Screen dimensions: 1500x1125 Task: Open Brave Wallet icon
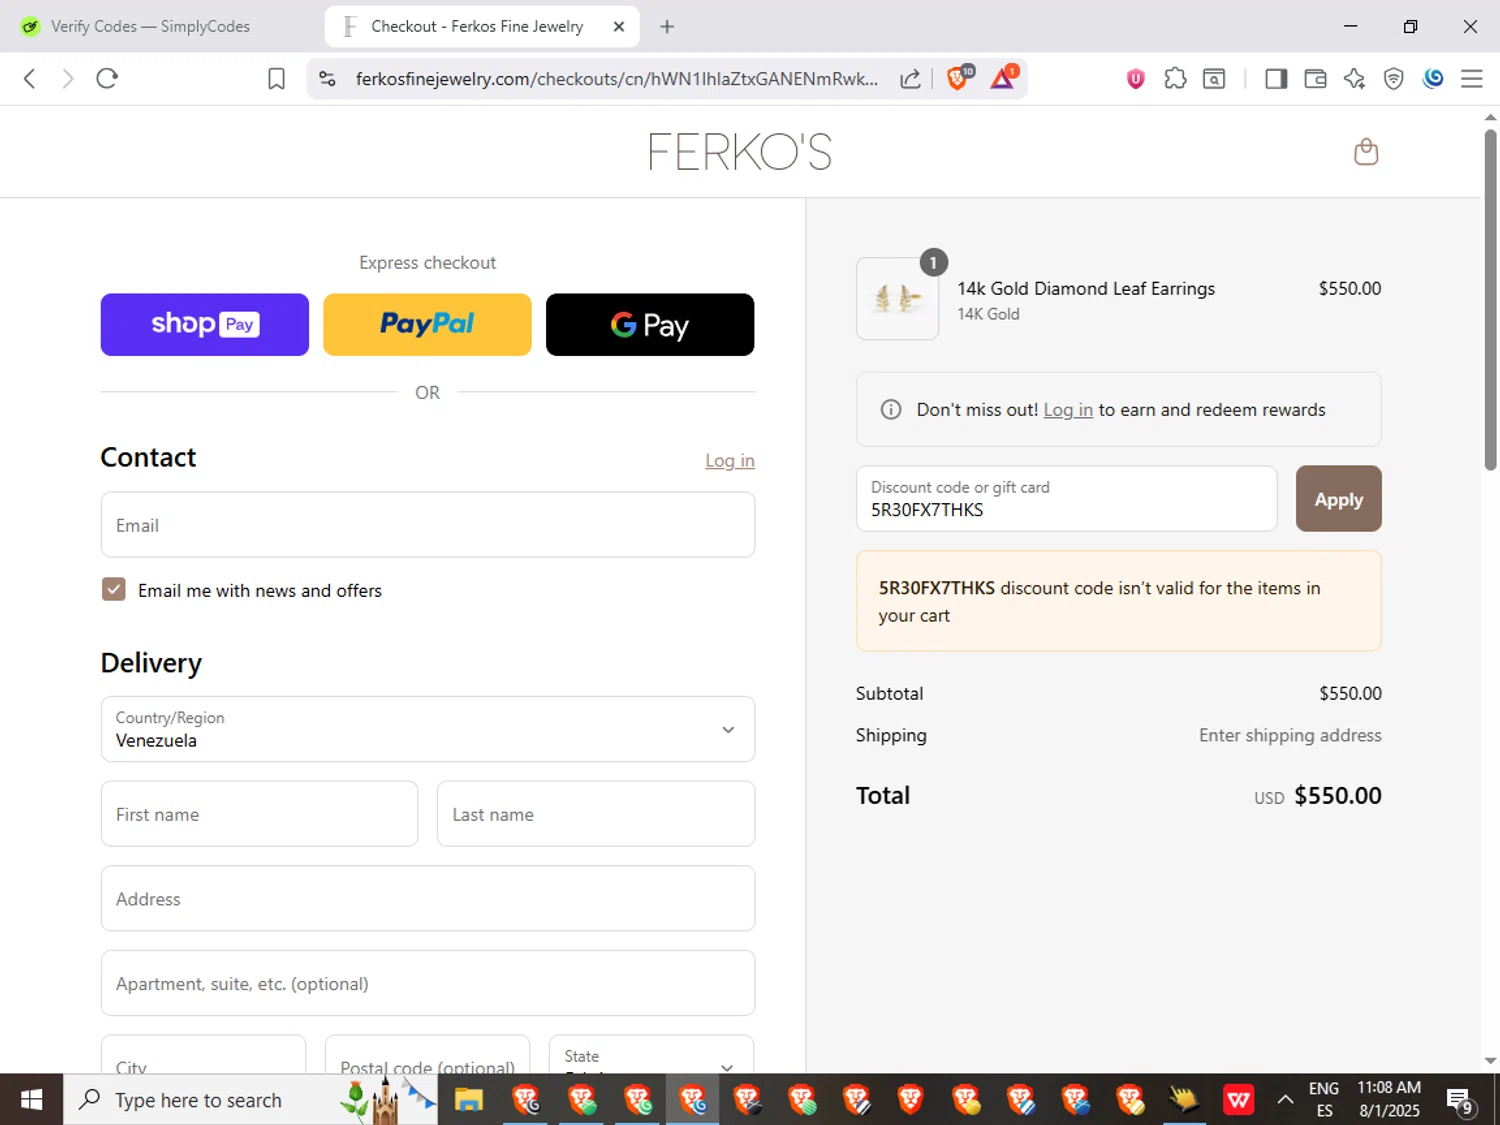click(1315, 79)
